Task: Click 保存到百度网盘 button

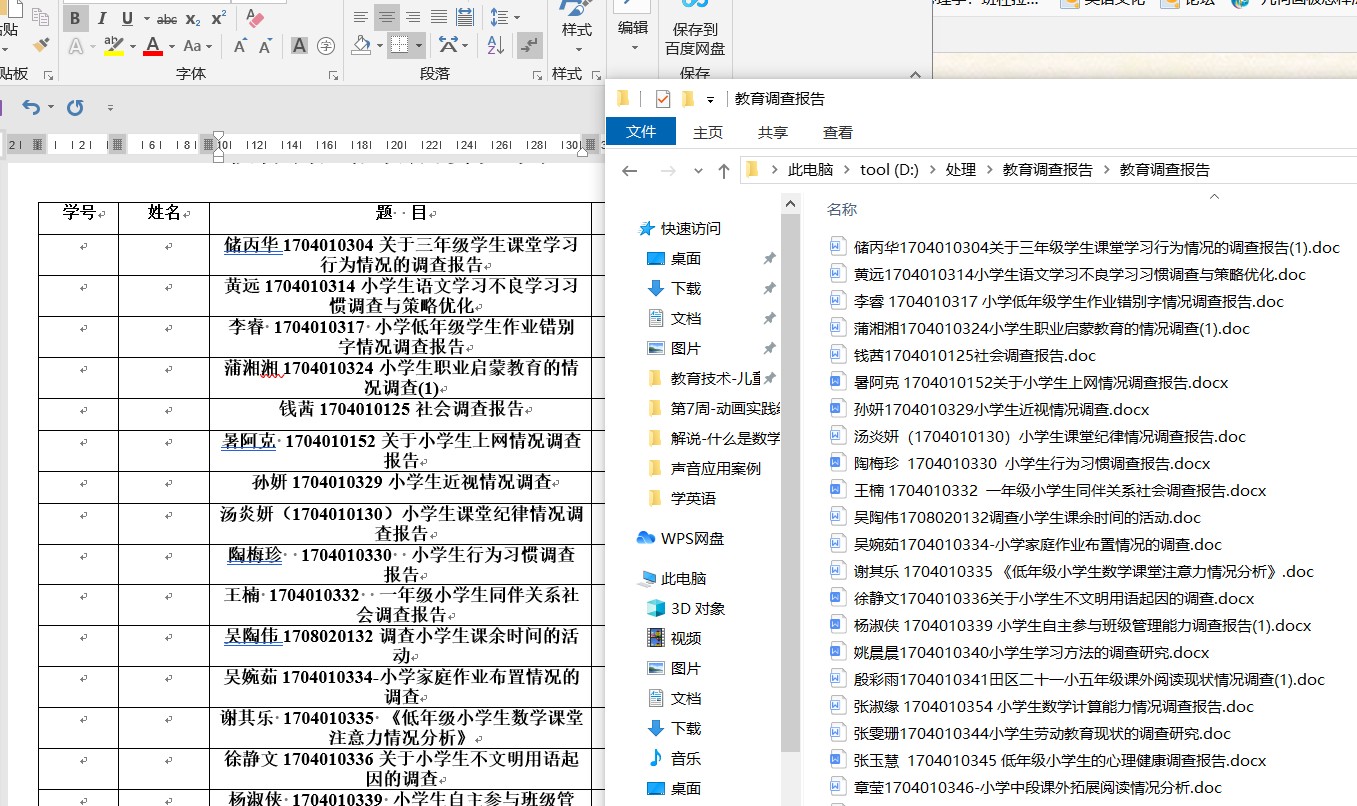Action: [695, 29]
